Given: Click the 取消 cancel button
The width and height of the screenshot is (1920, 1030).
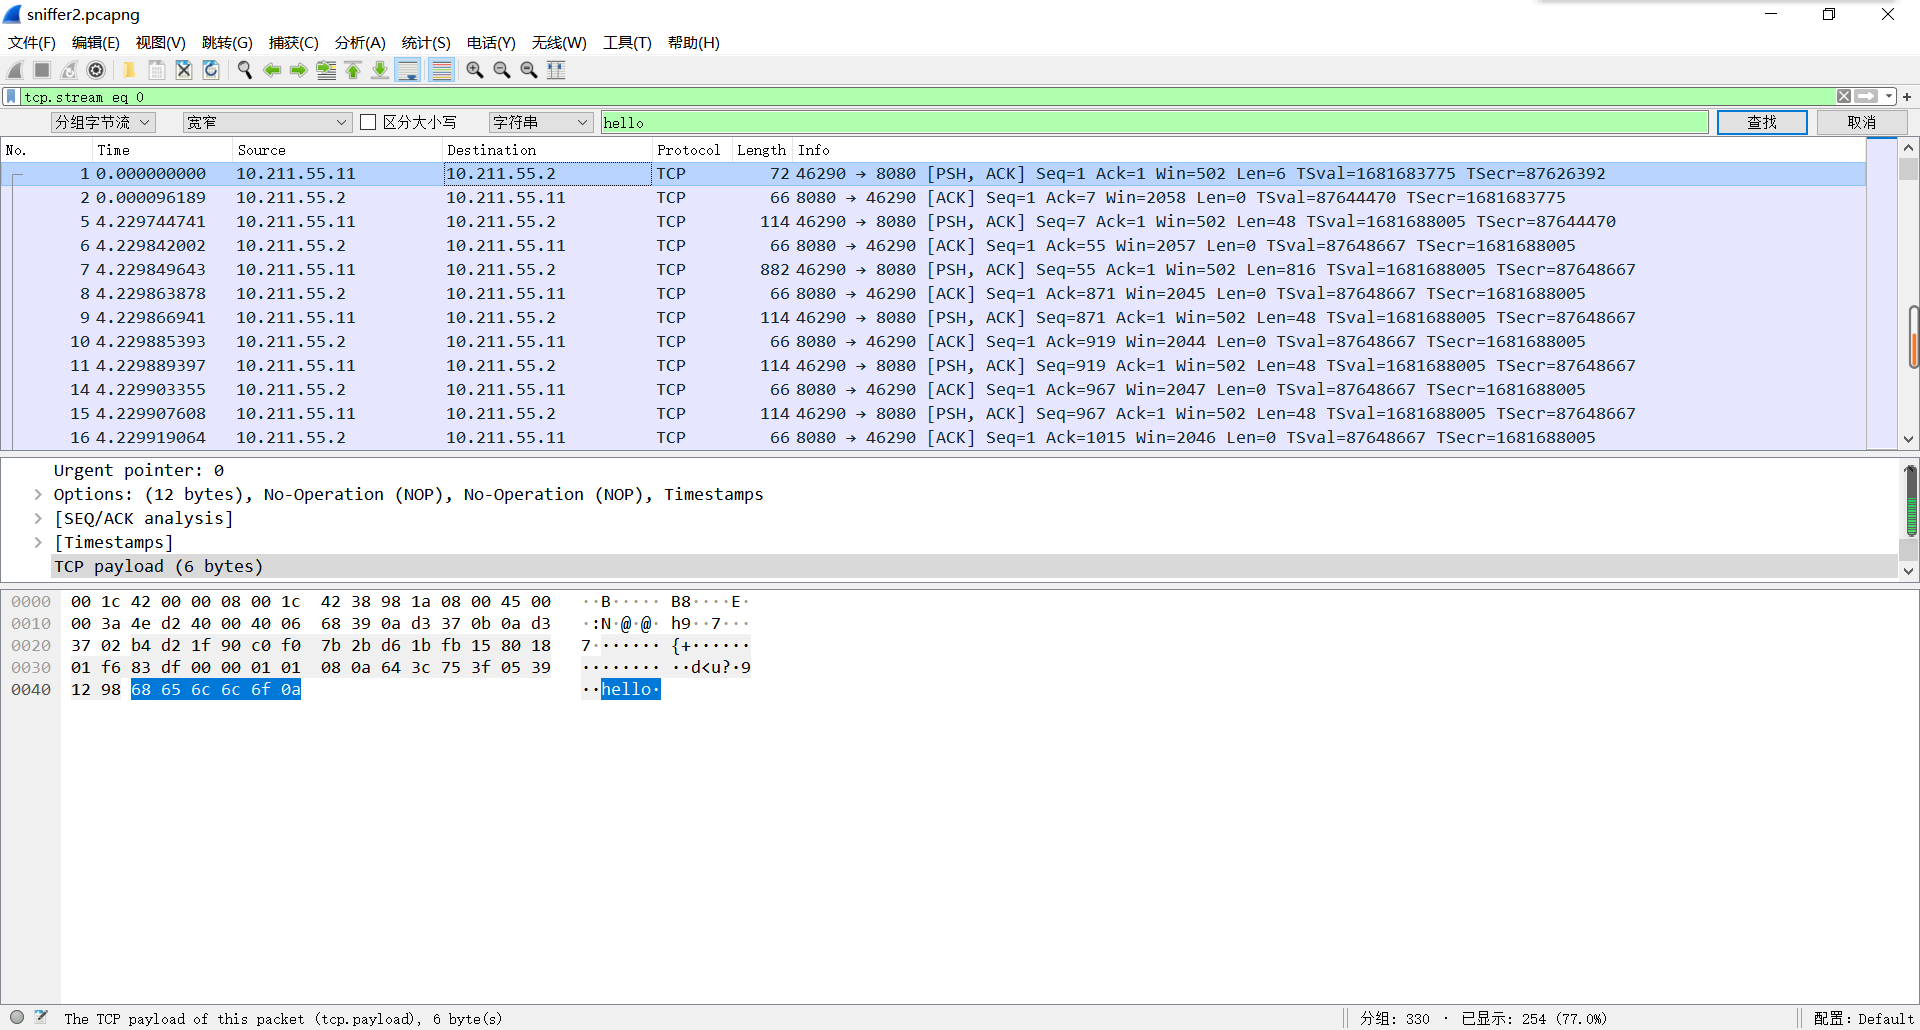Looking at the screenshot, I should click(x=1861, y=122).
